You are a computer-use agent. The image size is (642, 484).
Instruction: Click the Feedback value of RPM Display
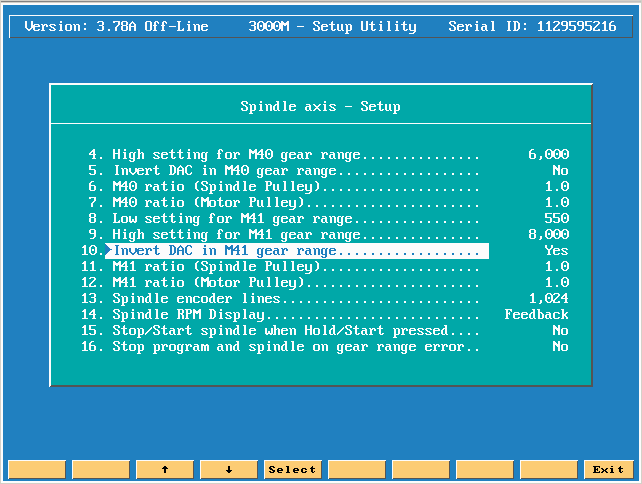point(536,314)
